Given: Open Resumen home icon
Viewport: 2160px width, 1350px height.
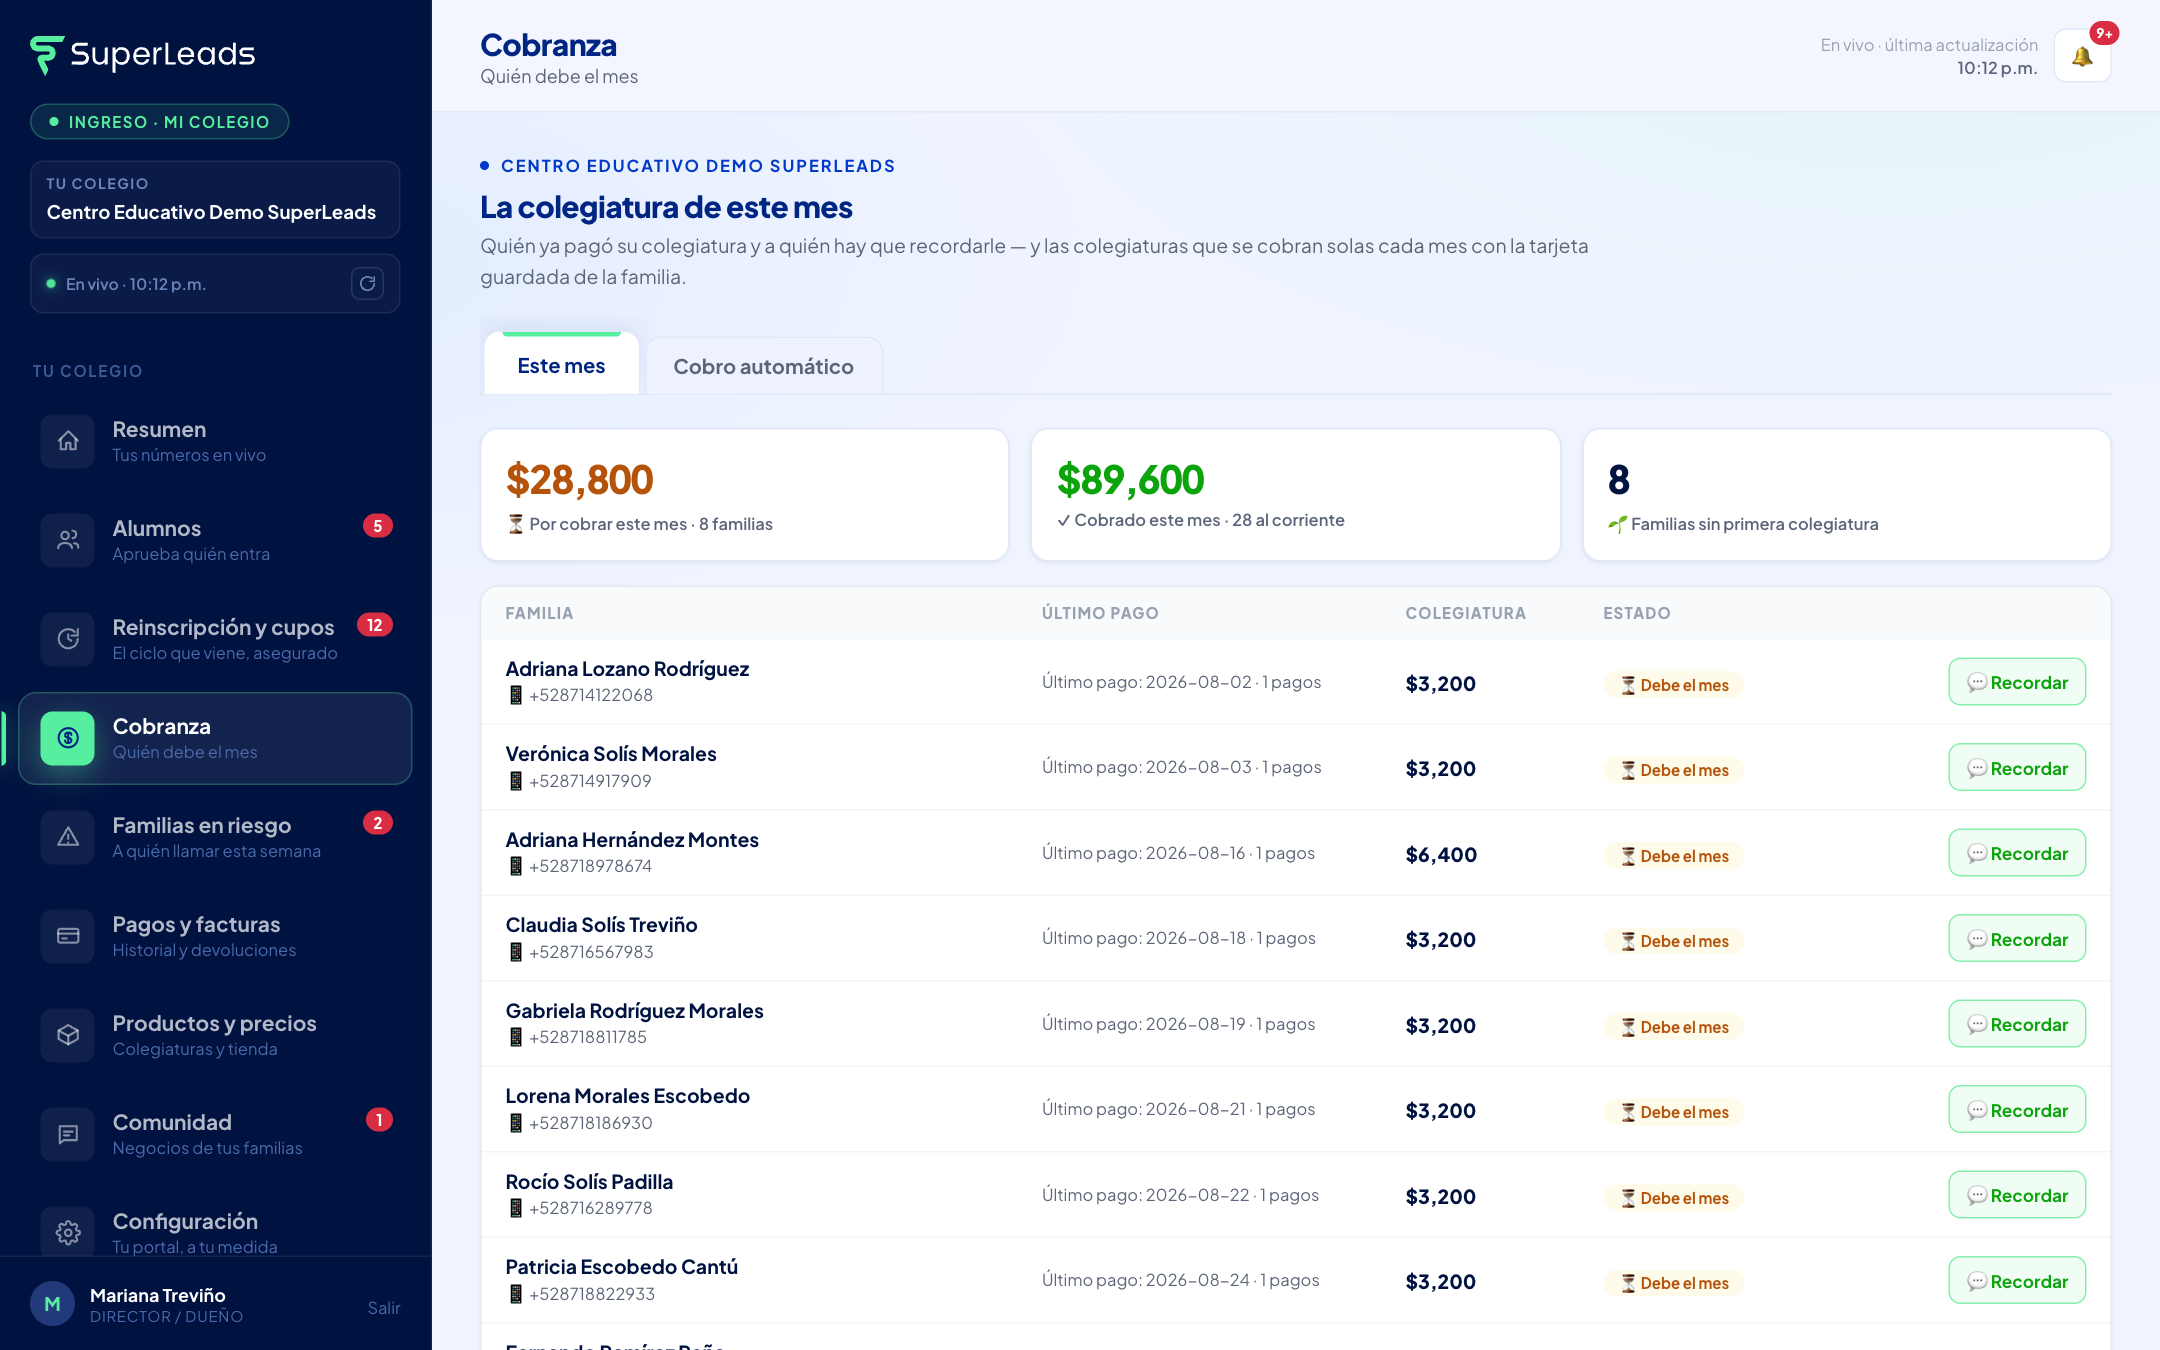Looking at the screenshot, I should click(x=68, y=441).
